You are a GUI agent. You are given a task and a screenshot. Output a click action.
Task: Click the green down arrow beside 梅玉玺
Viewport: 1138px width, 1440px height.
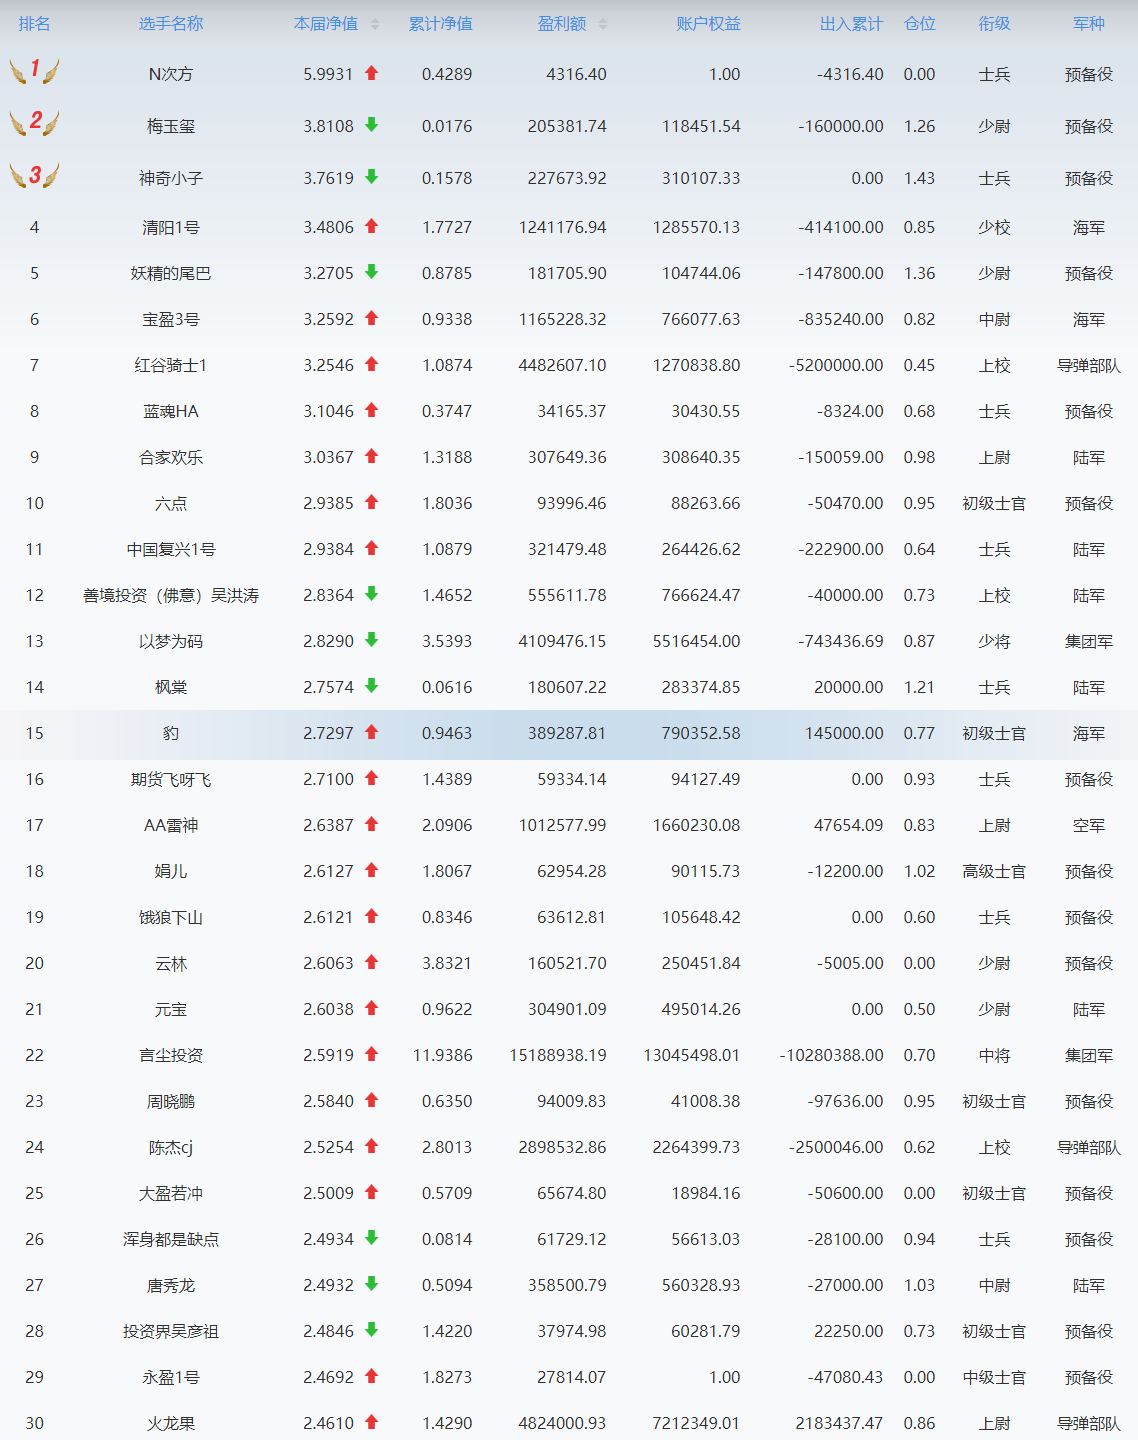tap(372, 125)
